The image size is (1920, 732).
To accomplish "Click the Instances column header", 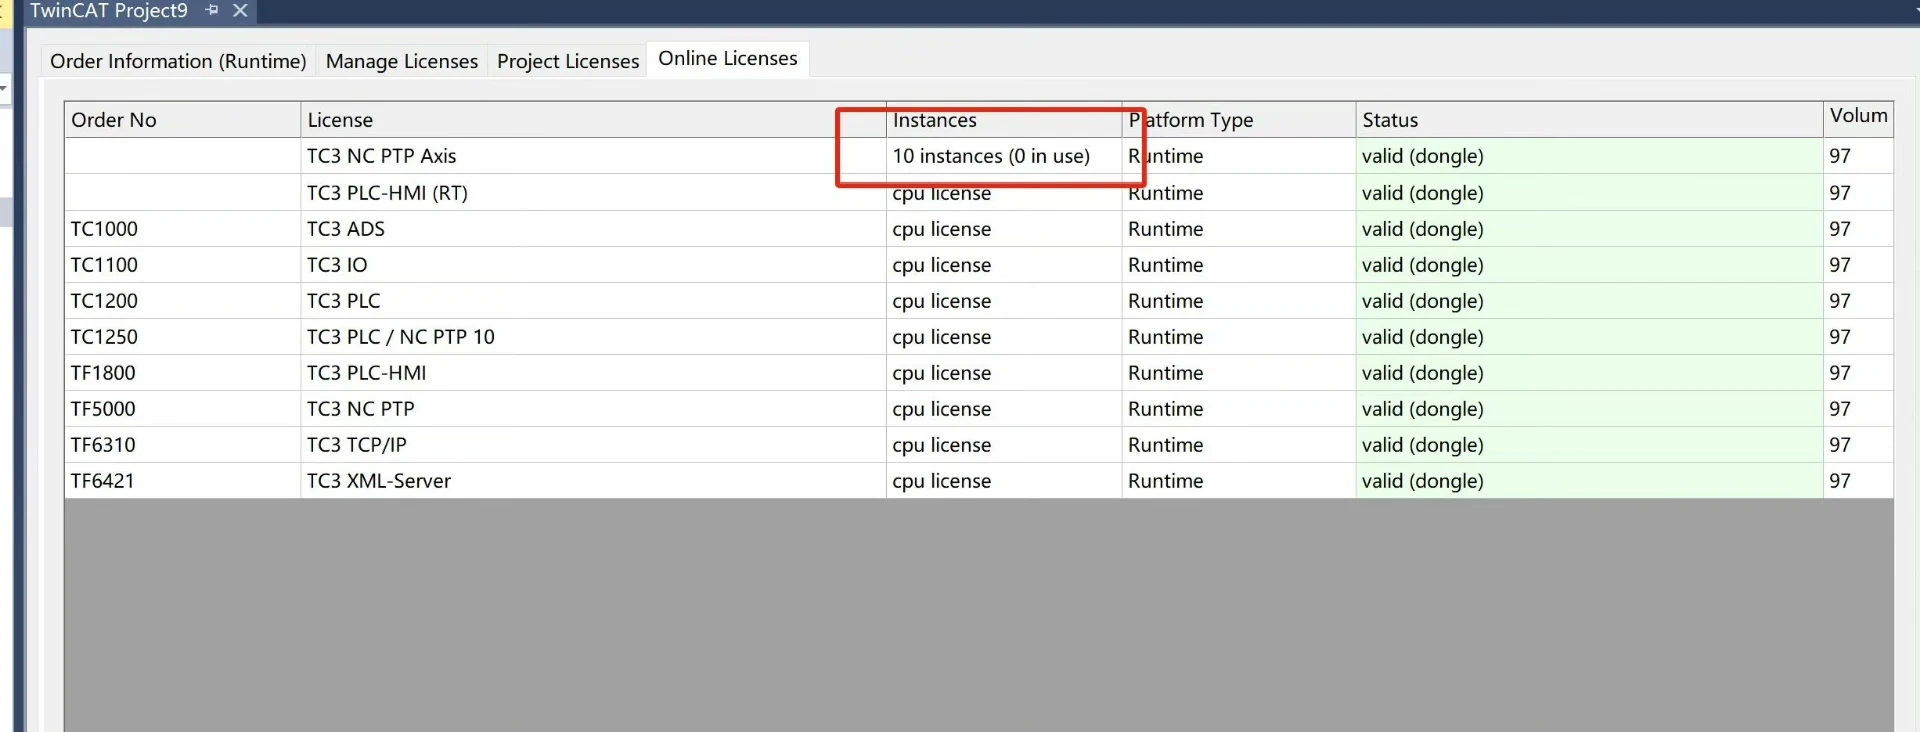I will click(x=1004, y=120).
